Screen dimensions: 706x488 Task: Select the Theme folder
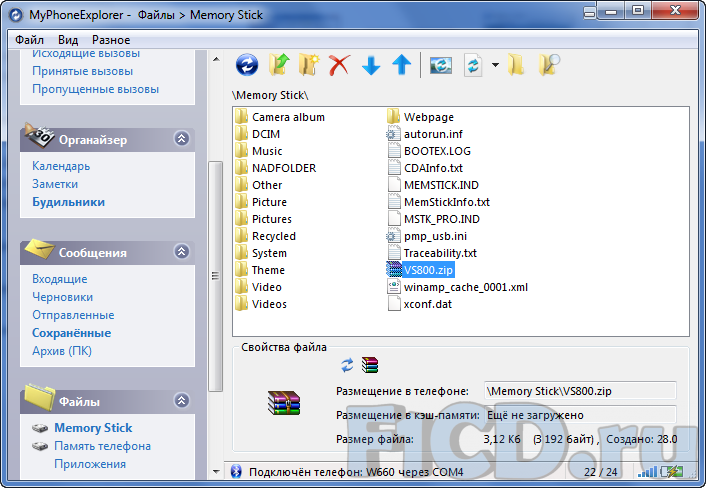pyautogui.click(x=260, y=270)
